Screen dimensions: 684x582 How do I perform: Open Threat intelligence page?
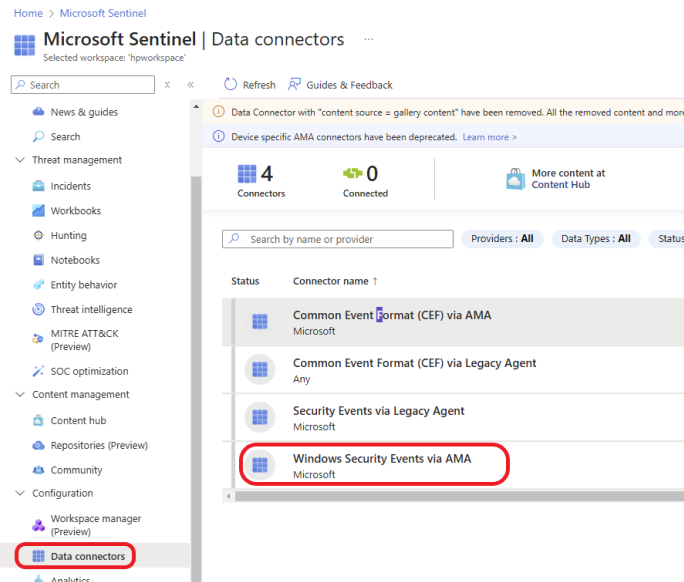pyautogui.click(x=92, y=309)
